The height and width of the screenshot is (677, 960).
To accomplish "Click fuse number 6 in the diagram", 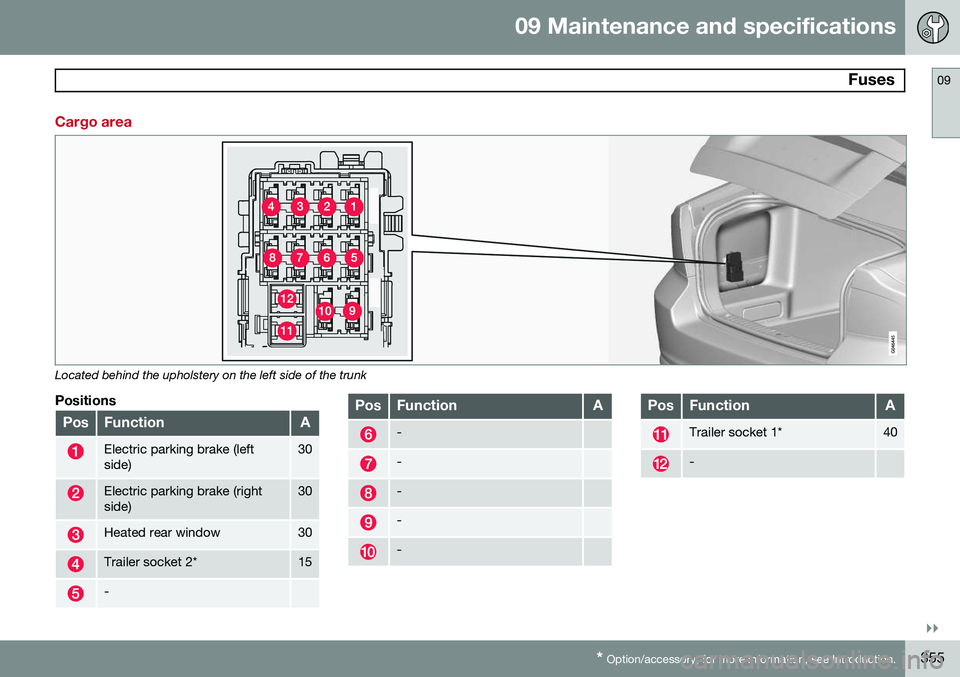I will coord(327,258).
